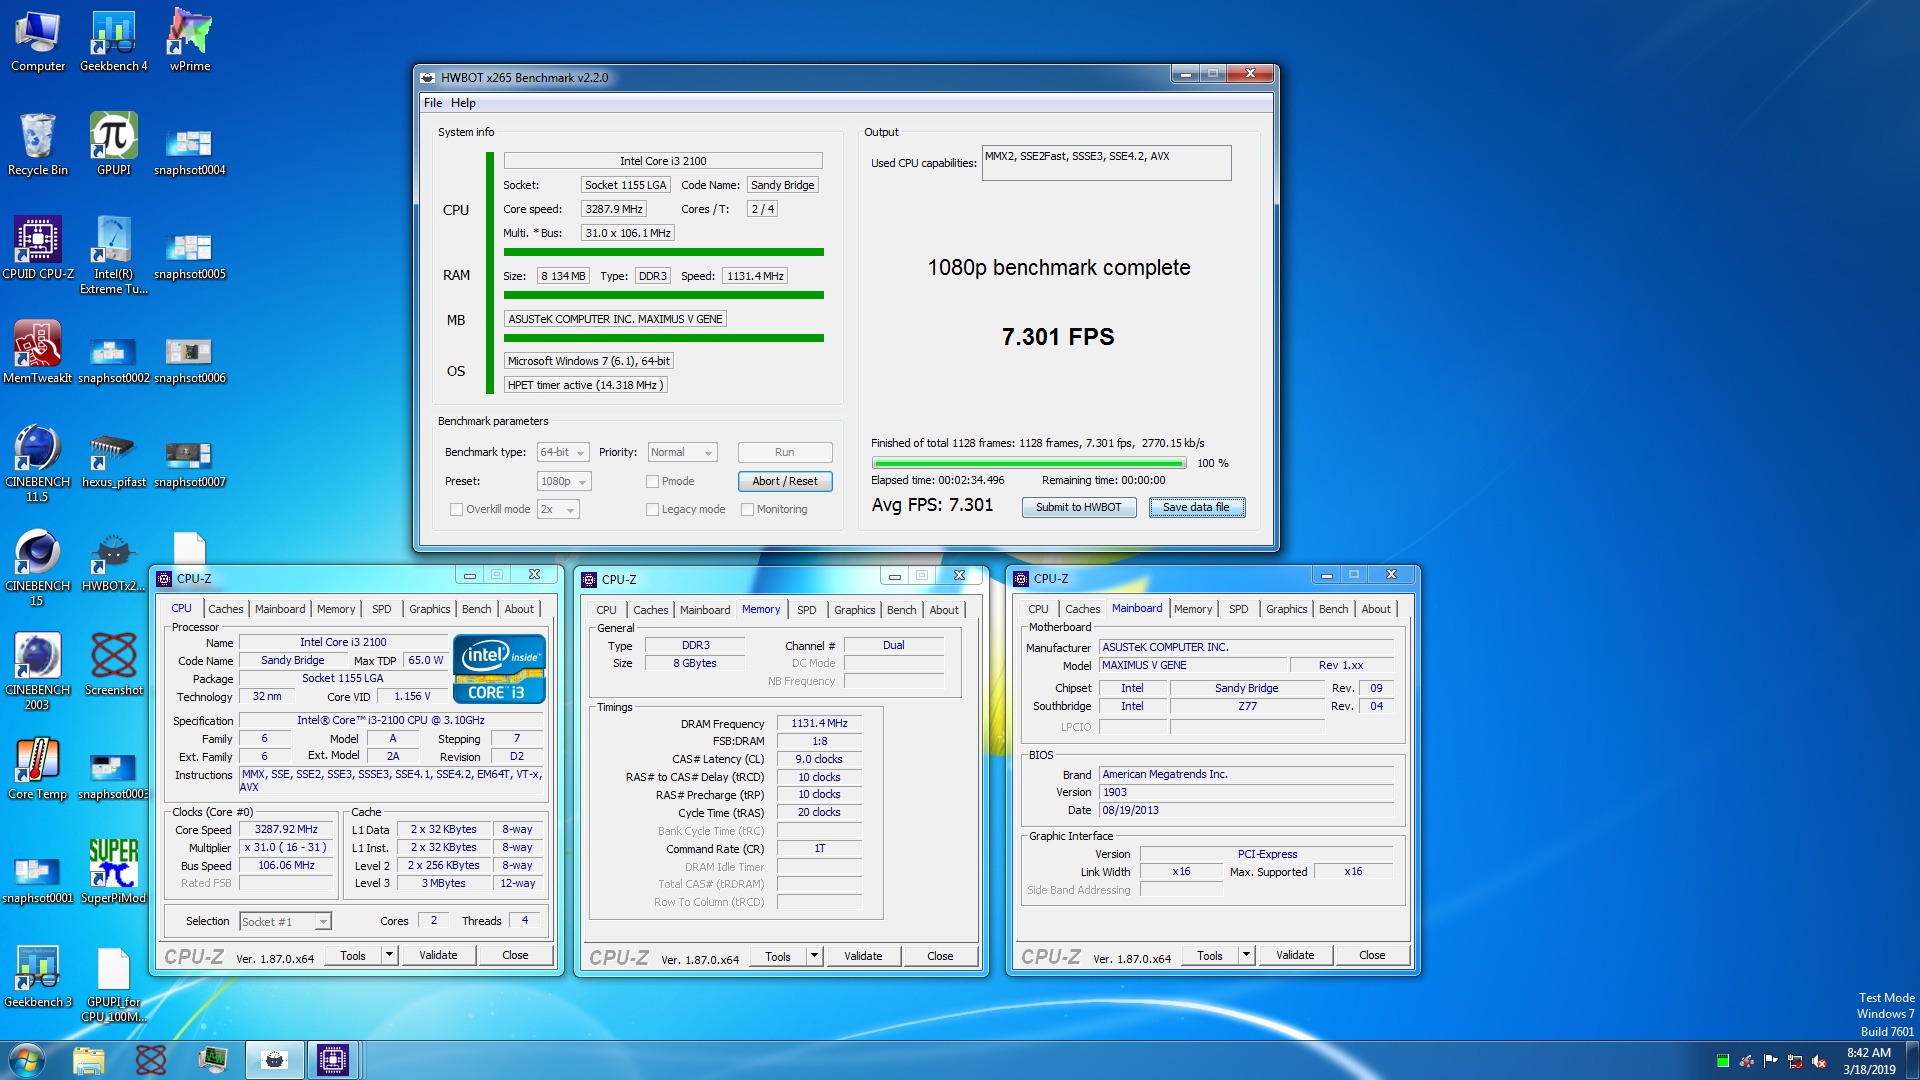This screenshot has width=1920, height=1080.
Task: Open SPD tab in middle CPU-Z window
Action: pyautogui.click(x=807, y=610)
